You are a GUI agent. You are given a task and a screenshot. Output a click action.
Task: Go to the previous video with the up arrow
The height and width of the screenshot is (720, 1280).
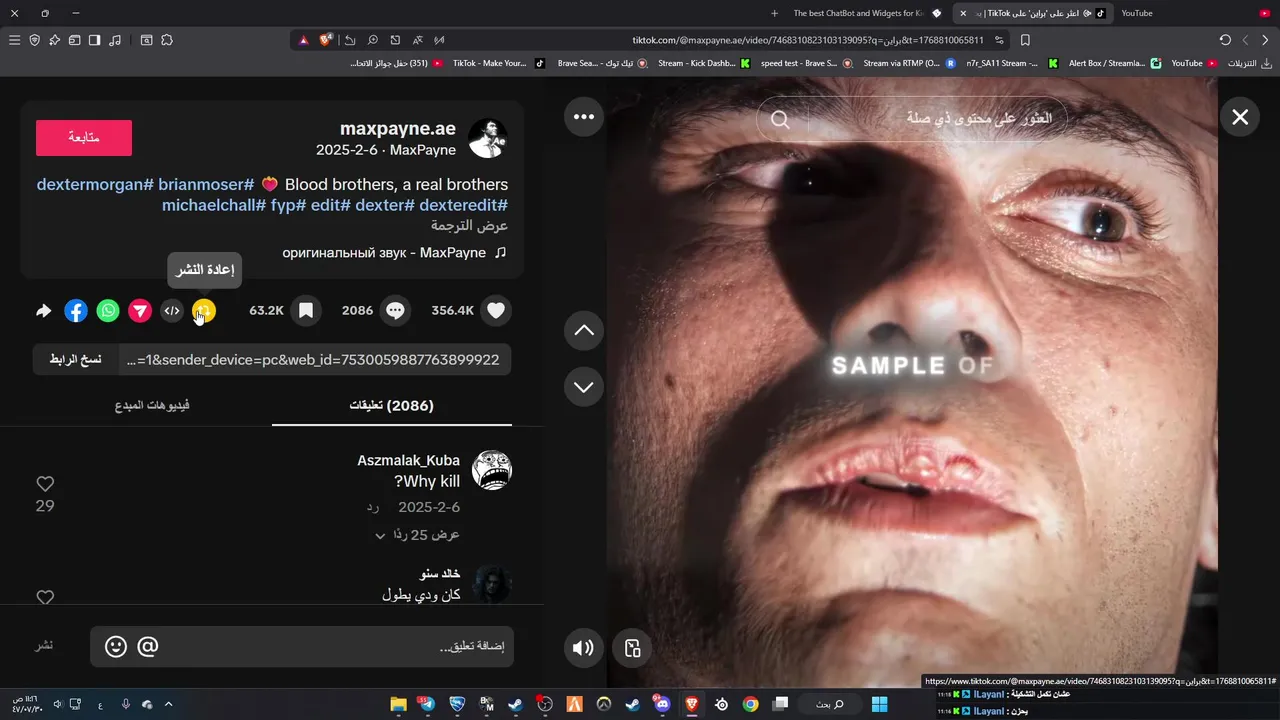[584, 330]
